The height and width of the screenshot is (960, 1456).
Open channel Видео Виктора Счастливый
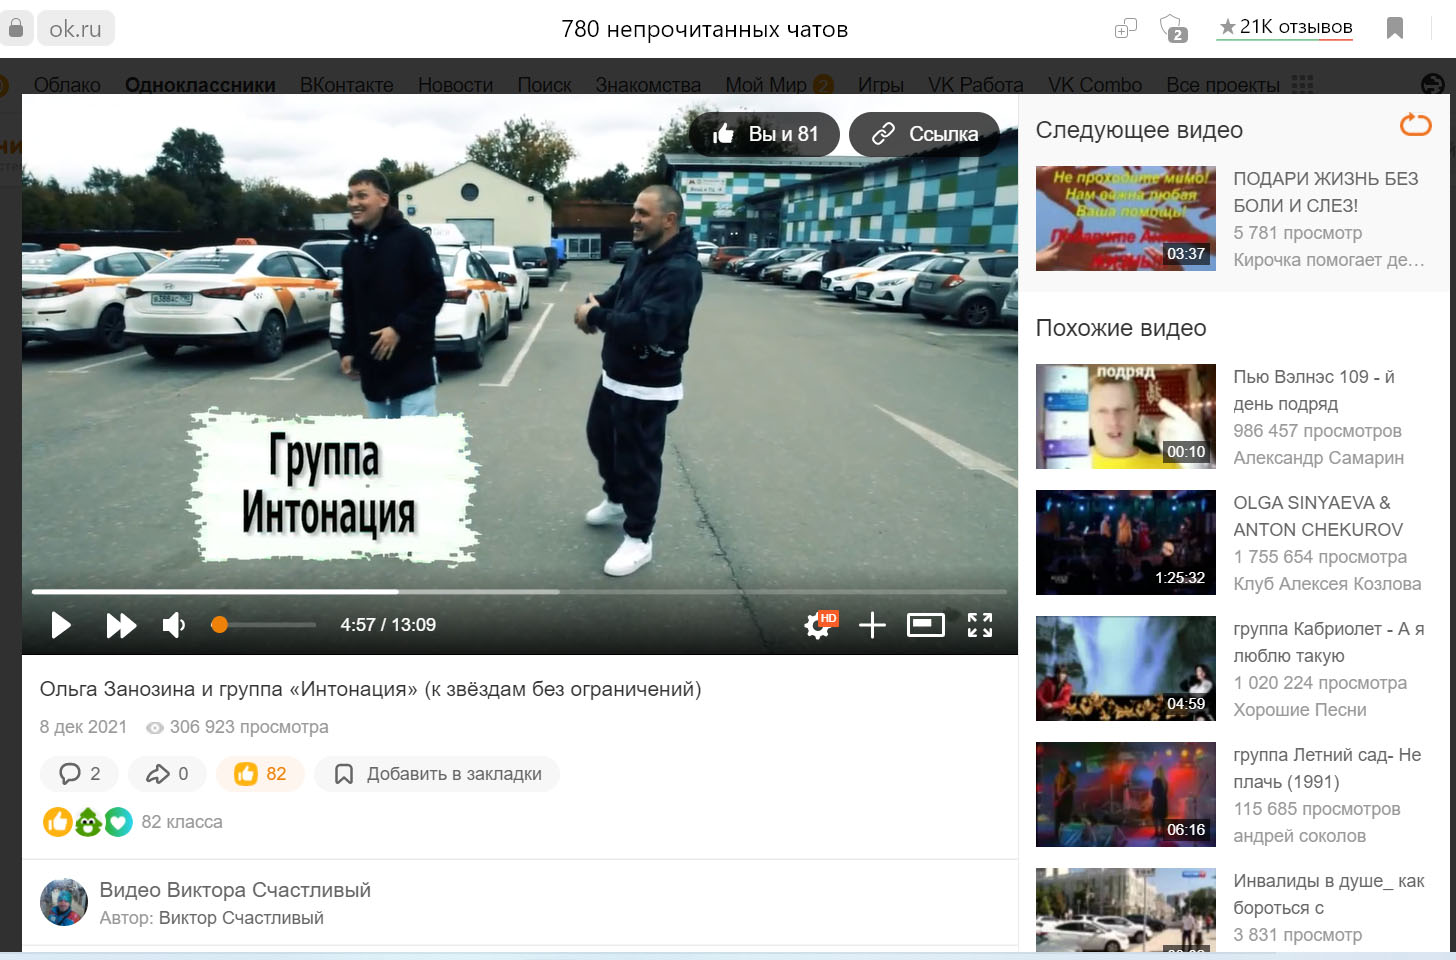[x=235, y=890]
